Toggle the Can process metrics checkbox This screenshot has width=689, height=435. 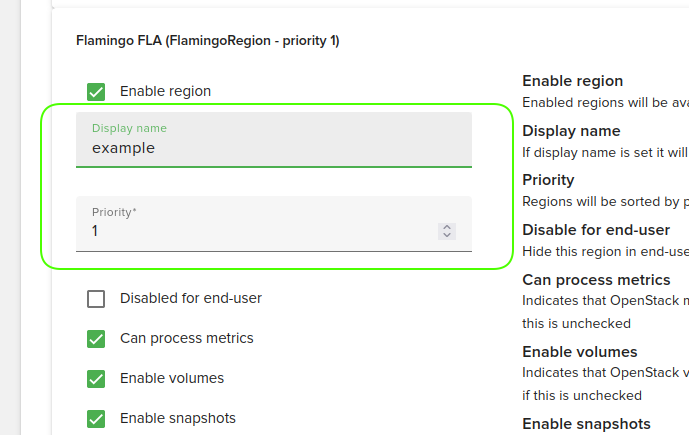click(x=96, y=338)
